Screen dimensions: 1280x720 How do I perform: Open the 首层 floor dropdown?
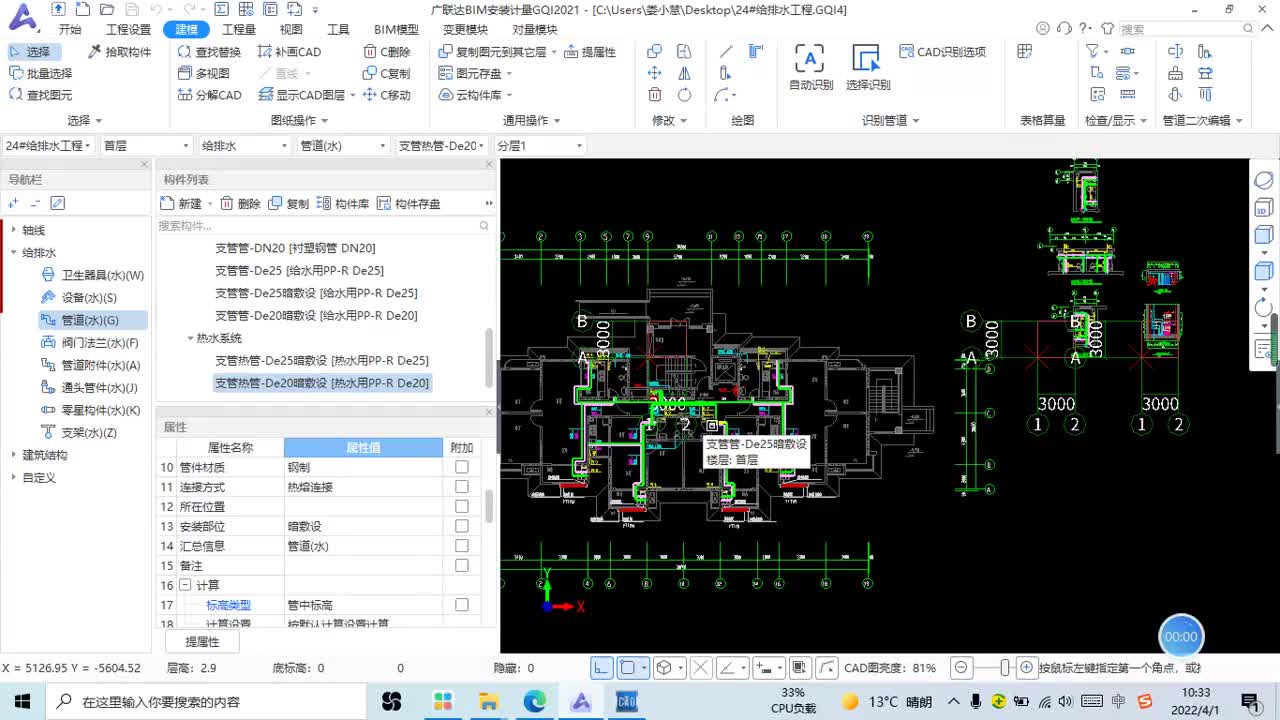145,146
